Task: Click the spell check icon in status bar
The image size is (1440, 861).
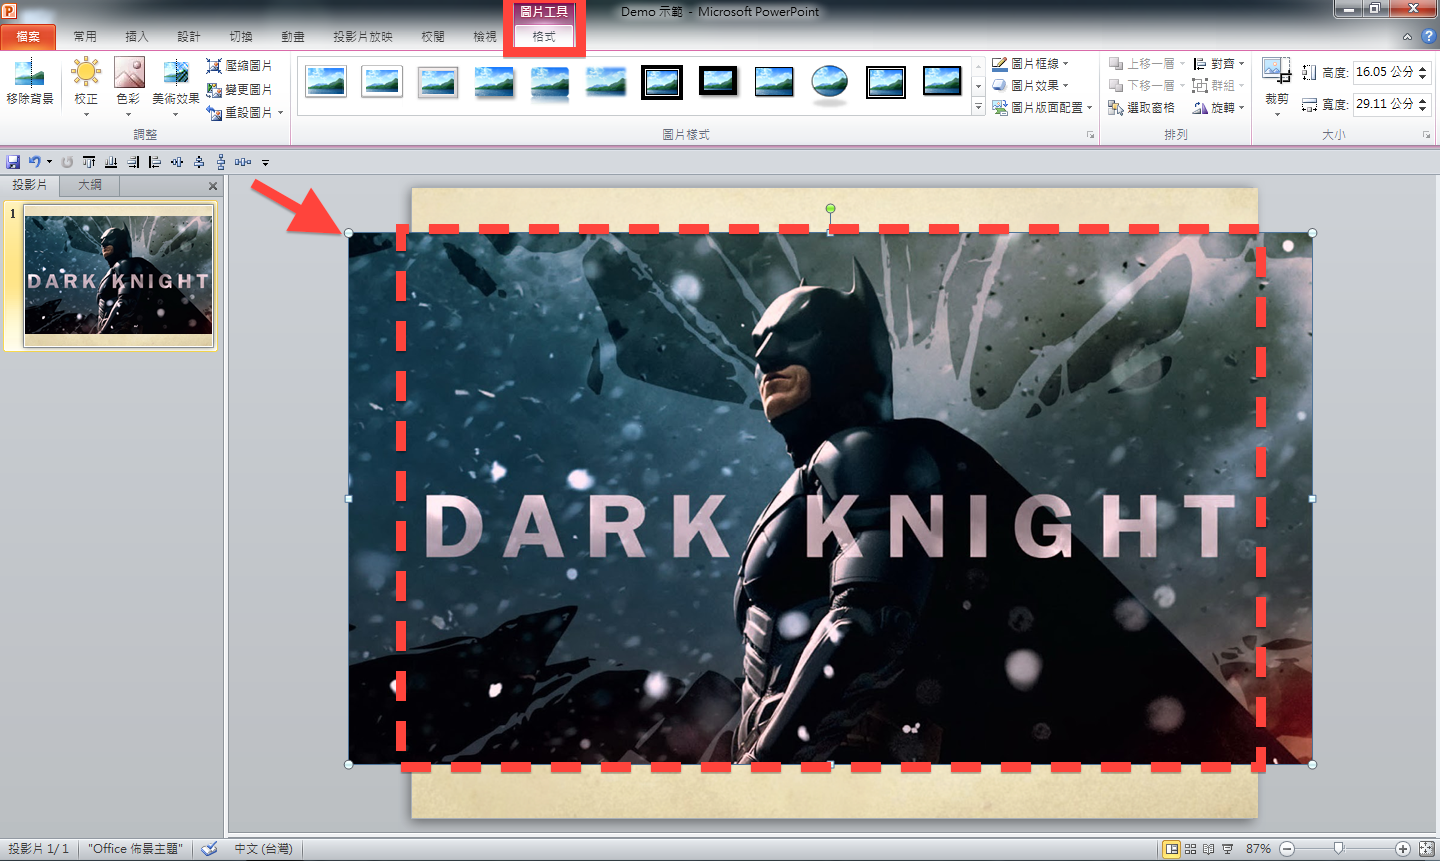Action: (209, 849)
